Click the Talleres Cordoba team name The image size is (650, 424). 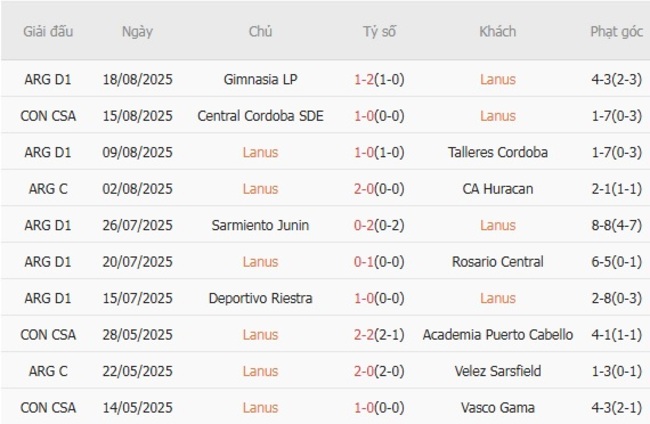(498, 153)
